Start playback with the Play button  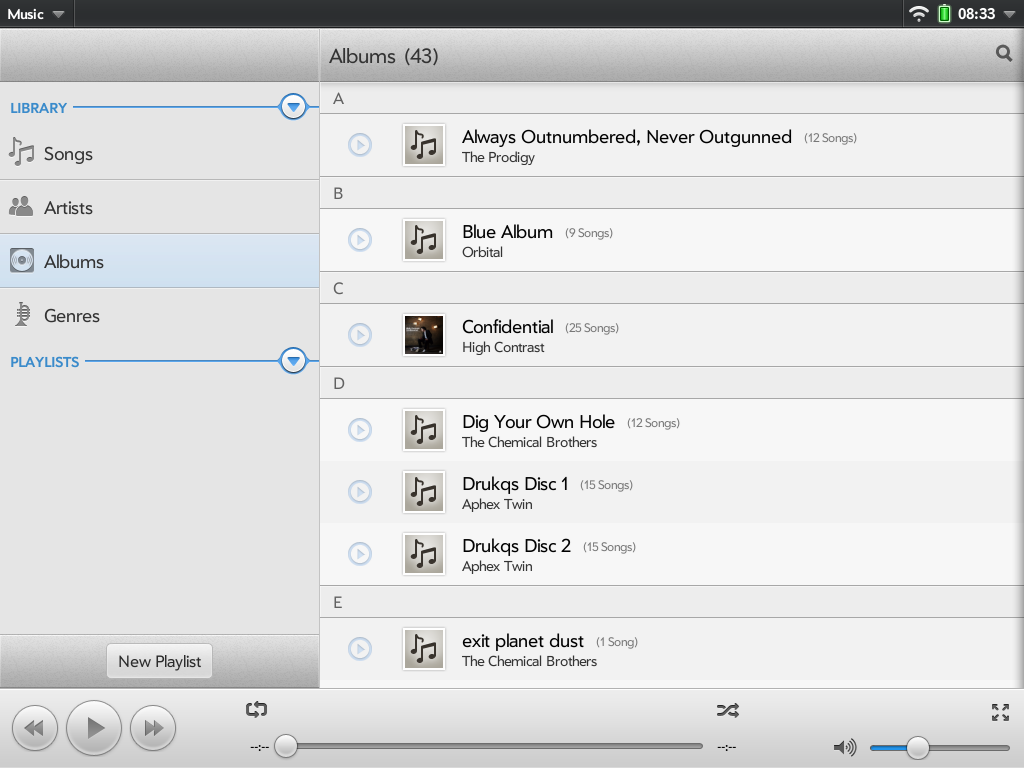click(x=94, y=728)
